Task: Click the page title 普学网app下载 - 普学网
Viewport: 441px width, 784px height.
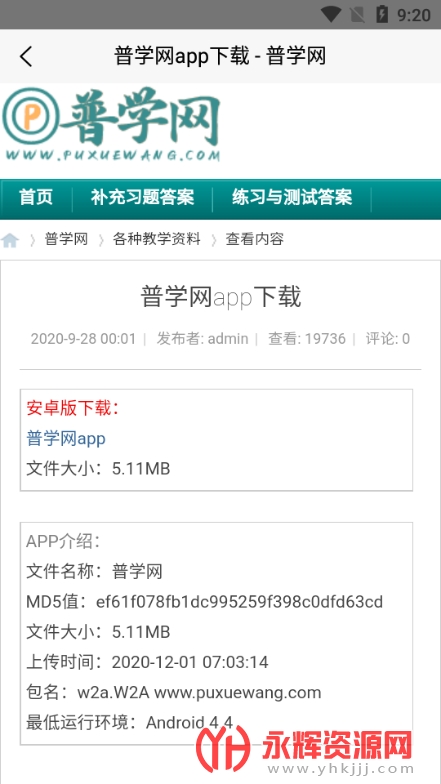Action: 220,56
